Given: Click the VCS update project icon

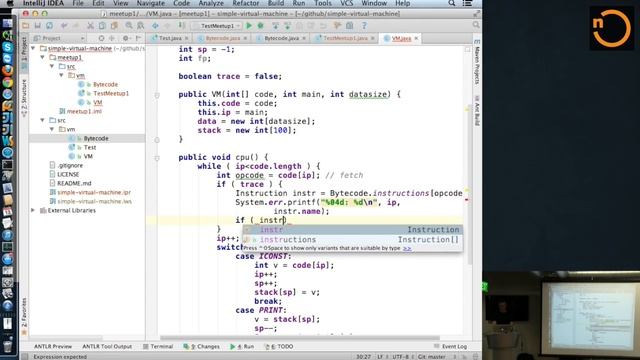Looking at the screenshot, I should coord(276,26).
